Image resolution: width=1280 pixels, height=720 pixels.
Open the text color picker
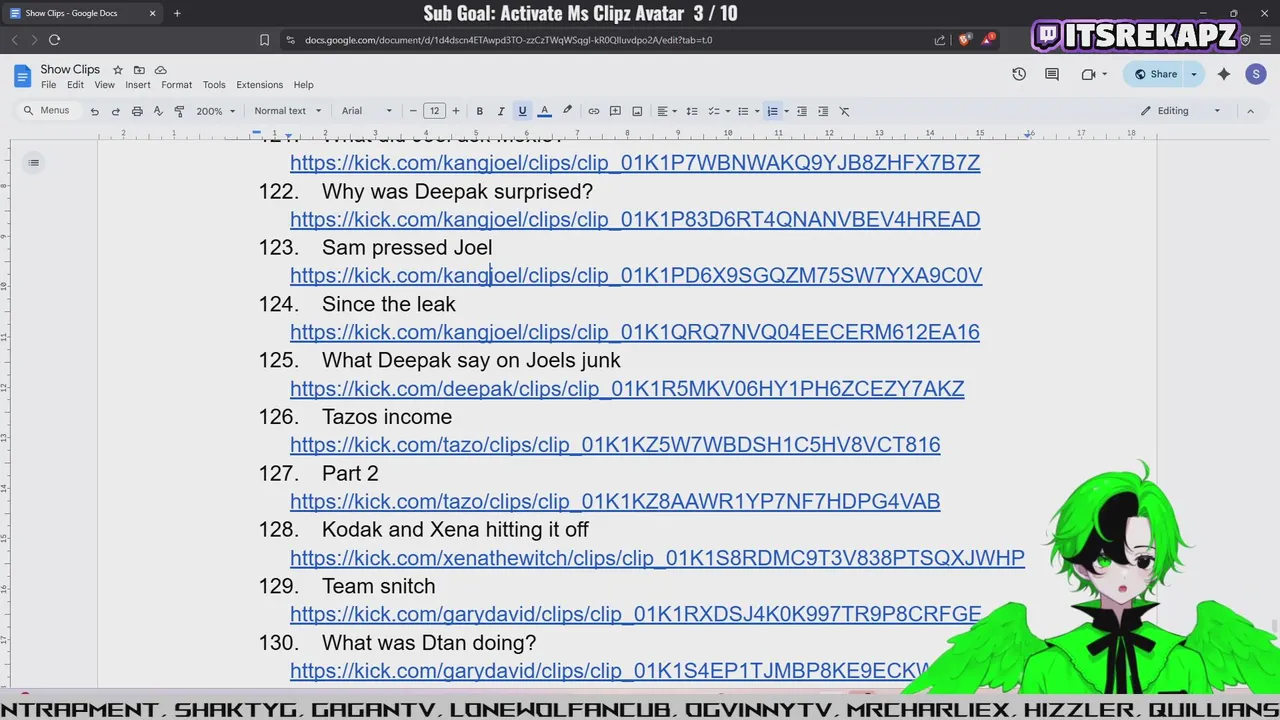point(544,111)
